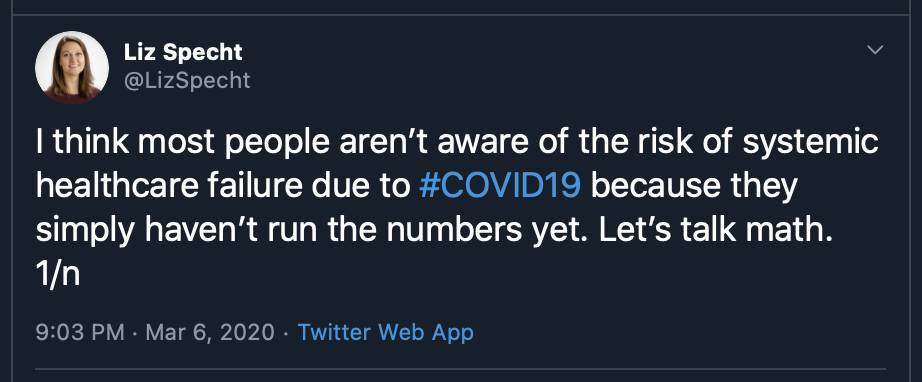Viewport: 922px width, 382px height.
Task: Click the phrase "Let's talk math."
Action: click(x=716, y=230)
